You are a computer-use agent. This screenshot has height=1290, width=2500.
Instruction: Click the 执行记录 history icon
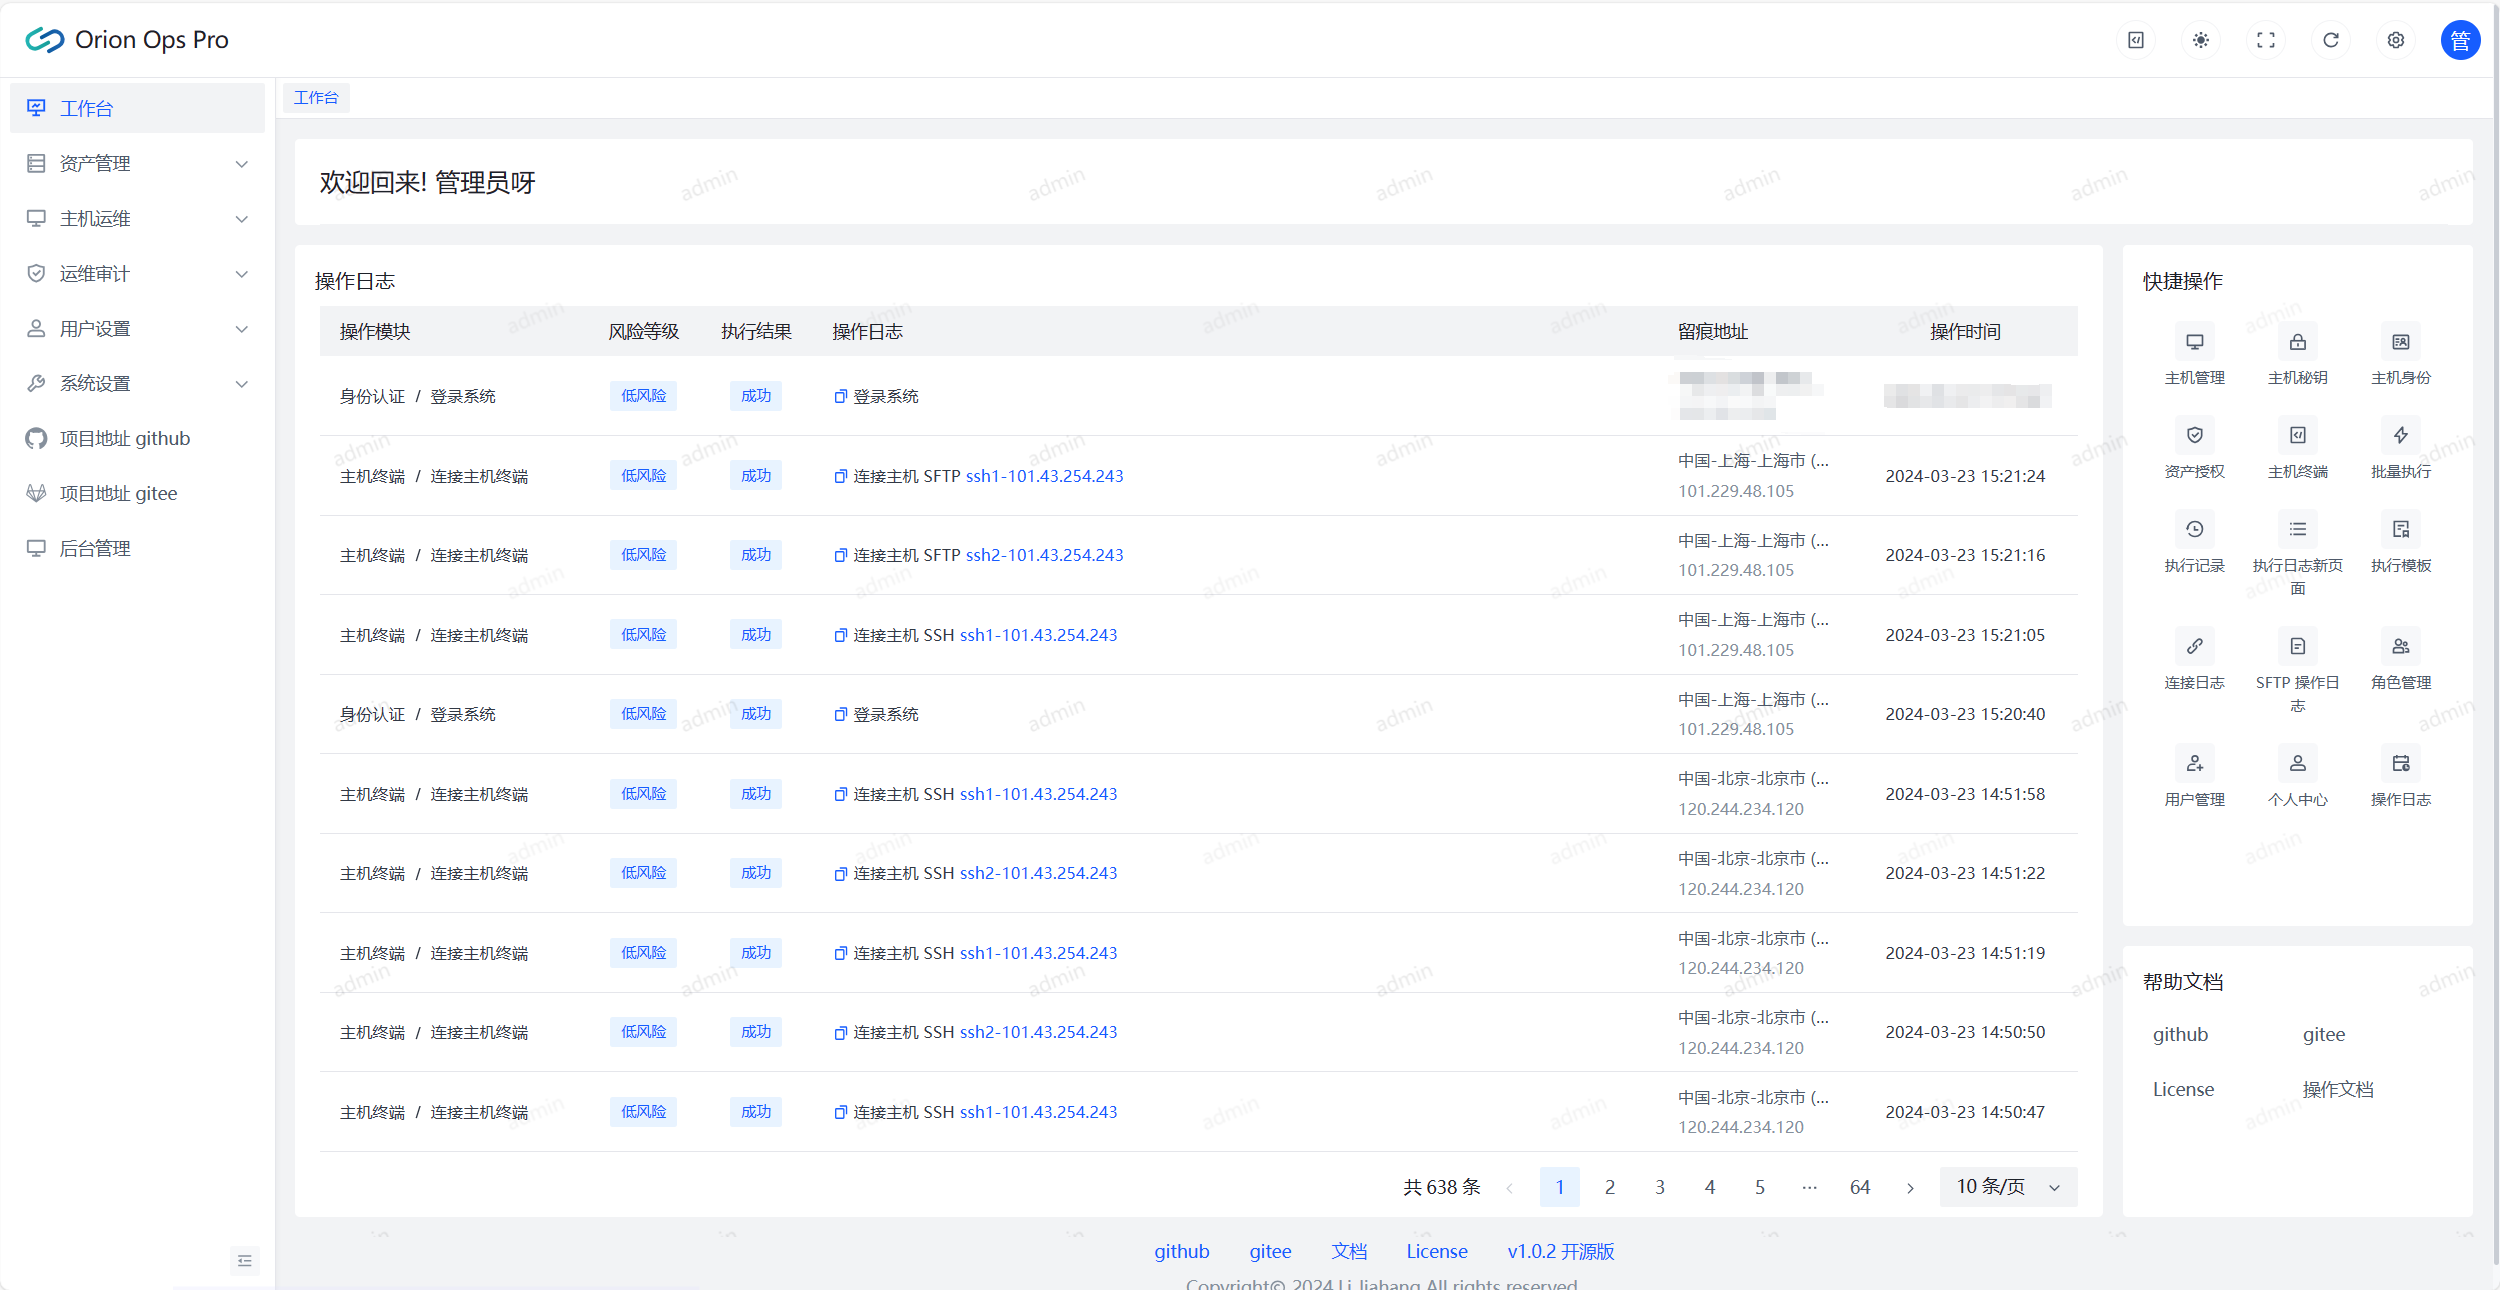2194,529
